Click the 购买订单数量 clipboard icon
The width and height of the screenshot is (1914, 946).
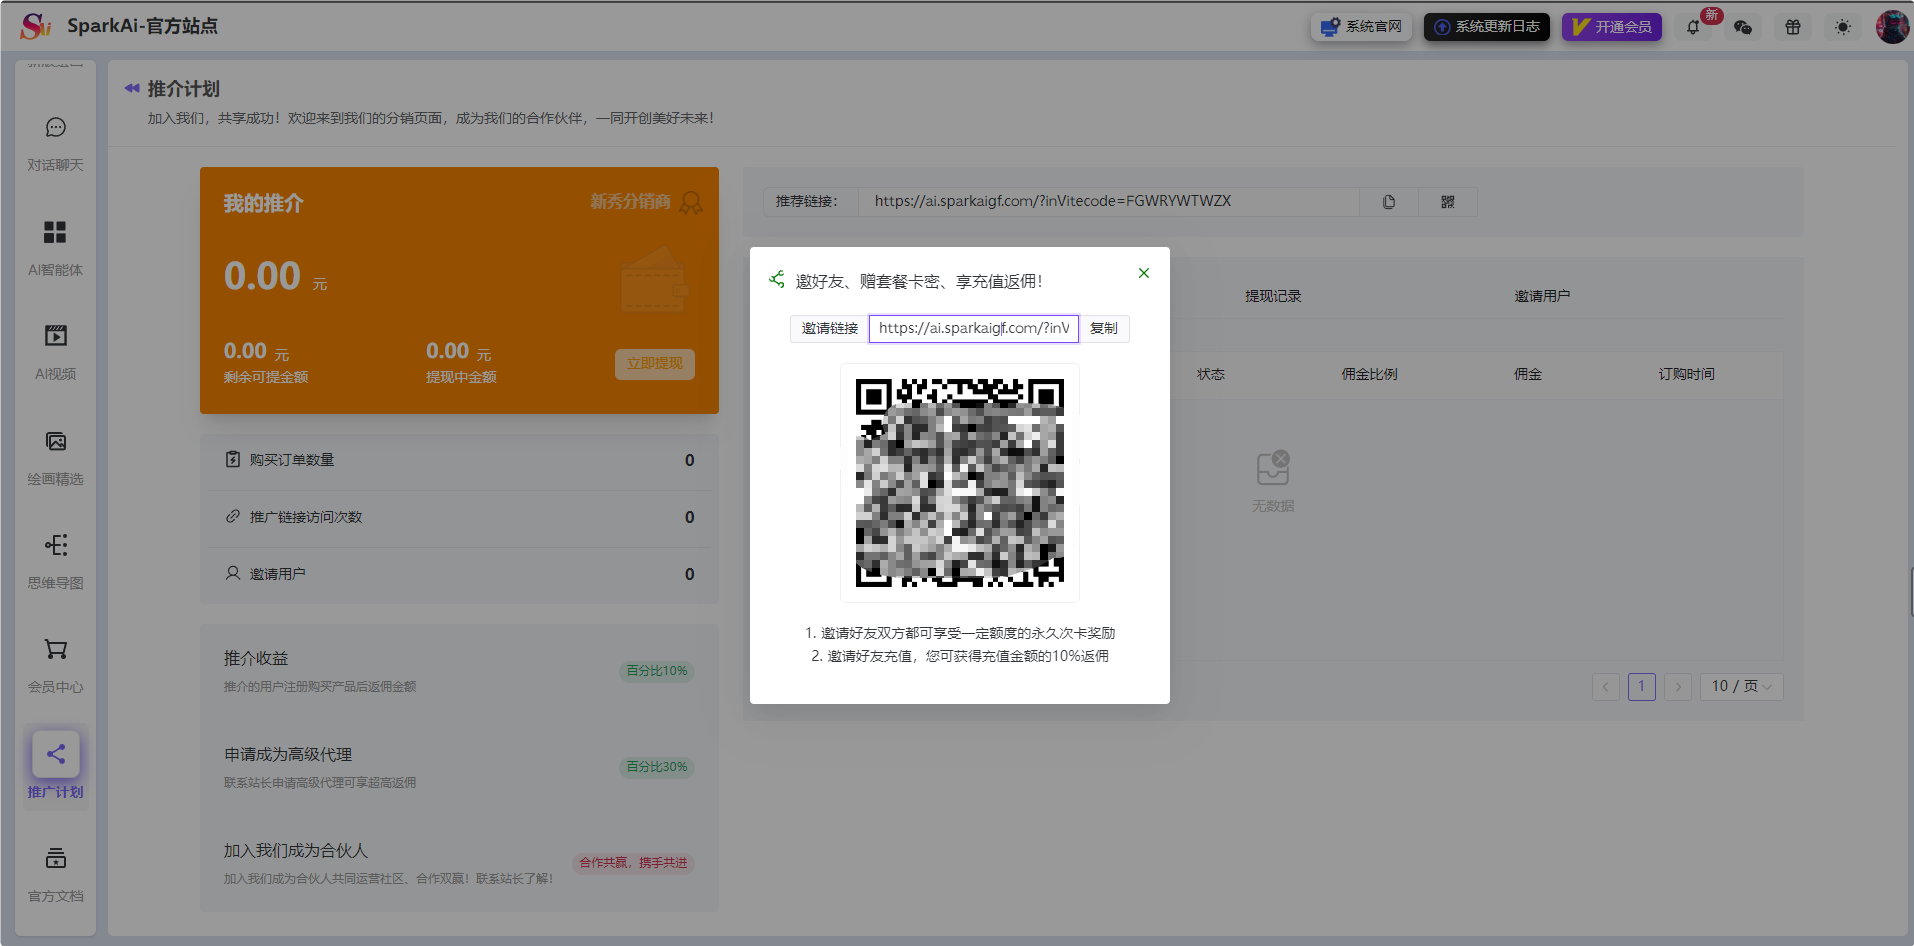coord(233,459)
